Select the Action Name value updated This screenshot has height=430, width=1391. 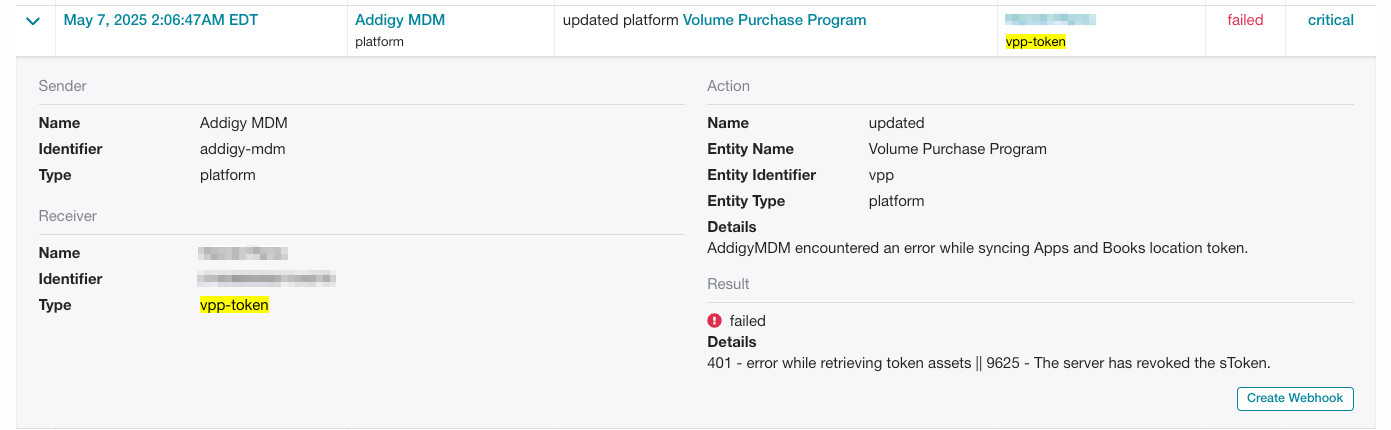(897, 123)
